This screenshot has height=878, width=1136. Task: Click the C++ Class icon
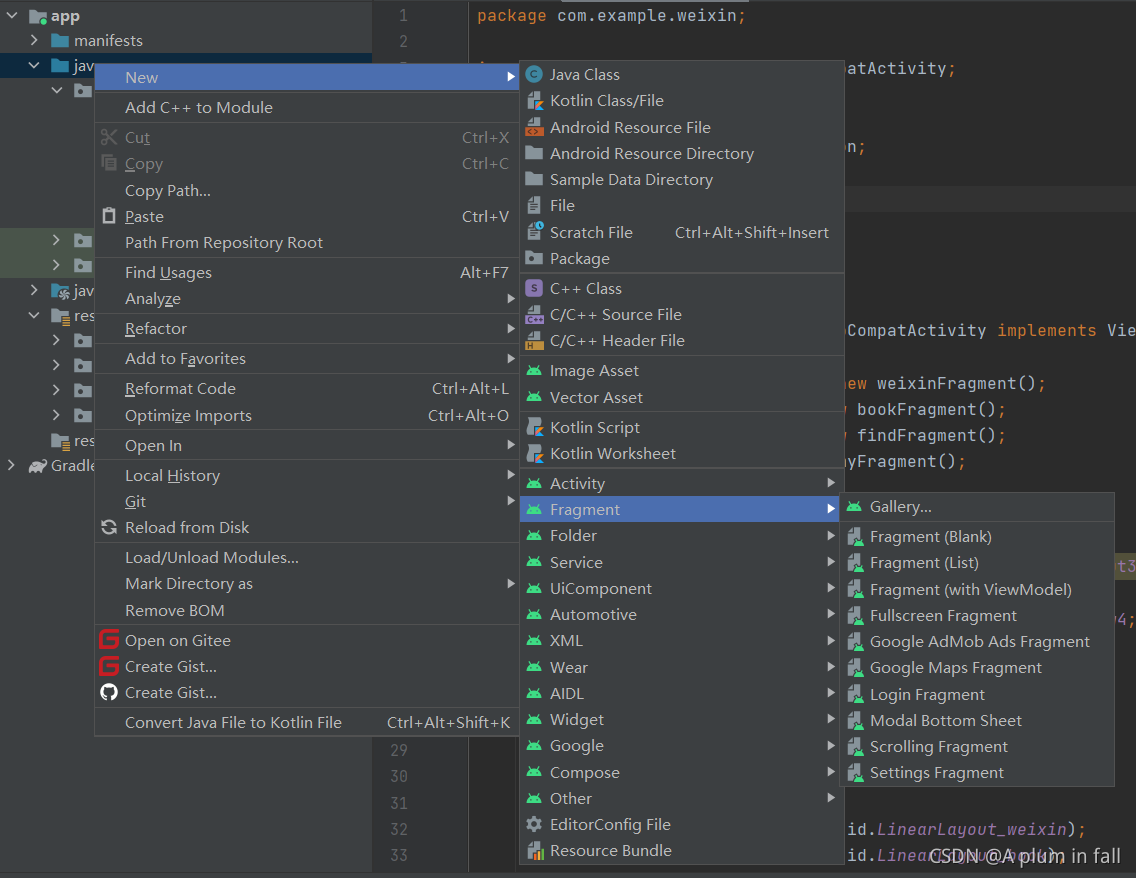(x=534, y=288)
